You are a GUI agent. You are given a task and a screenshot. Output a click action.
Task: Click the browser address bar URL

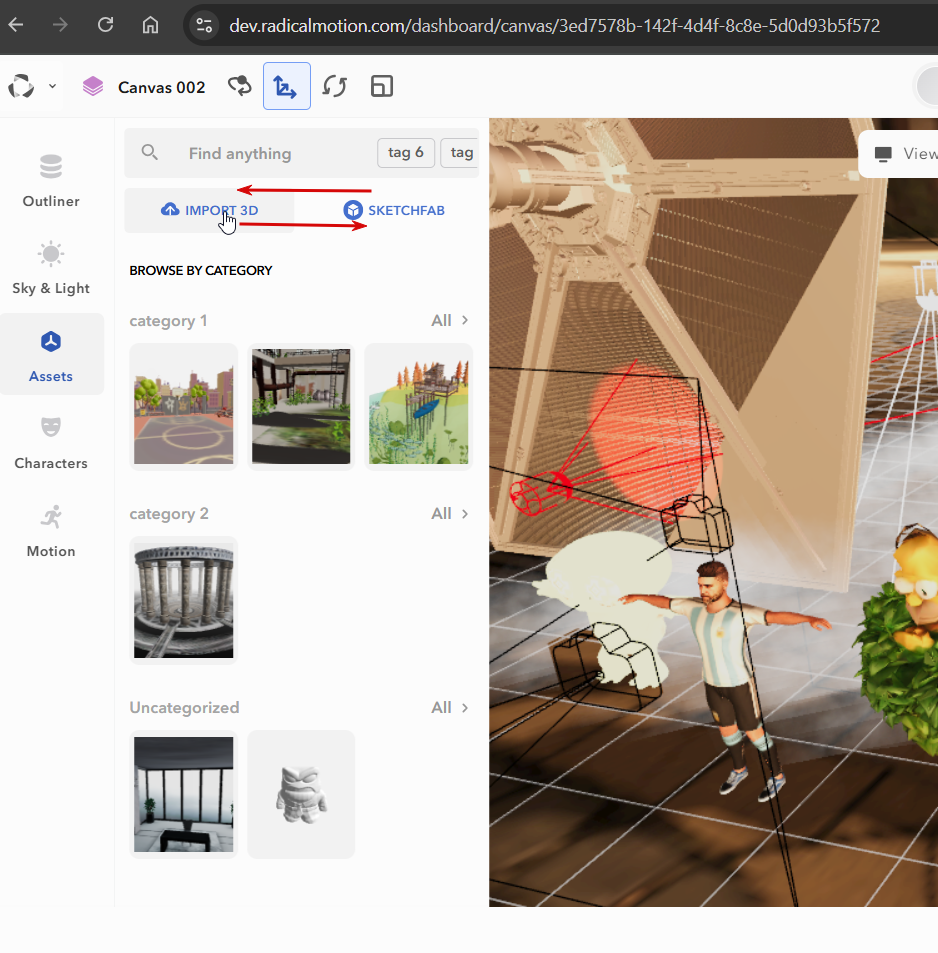[x=554, y=26]
